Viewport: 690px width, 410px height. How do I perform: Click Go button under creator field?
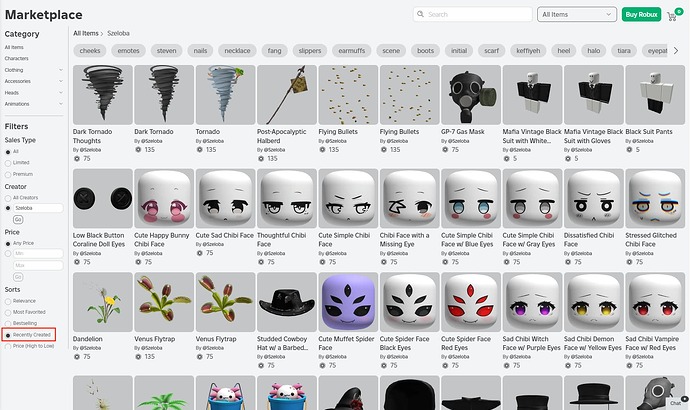pyautogui.click(x=18, y=220)
